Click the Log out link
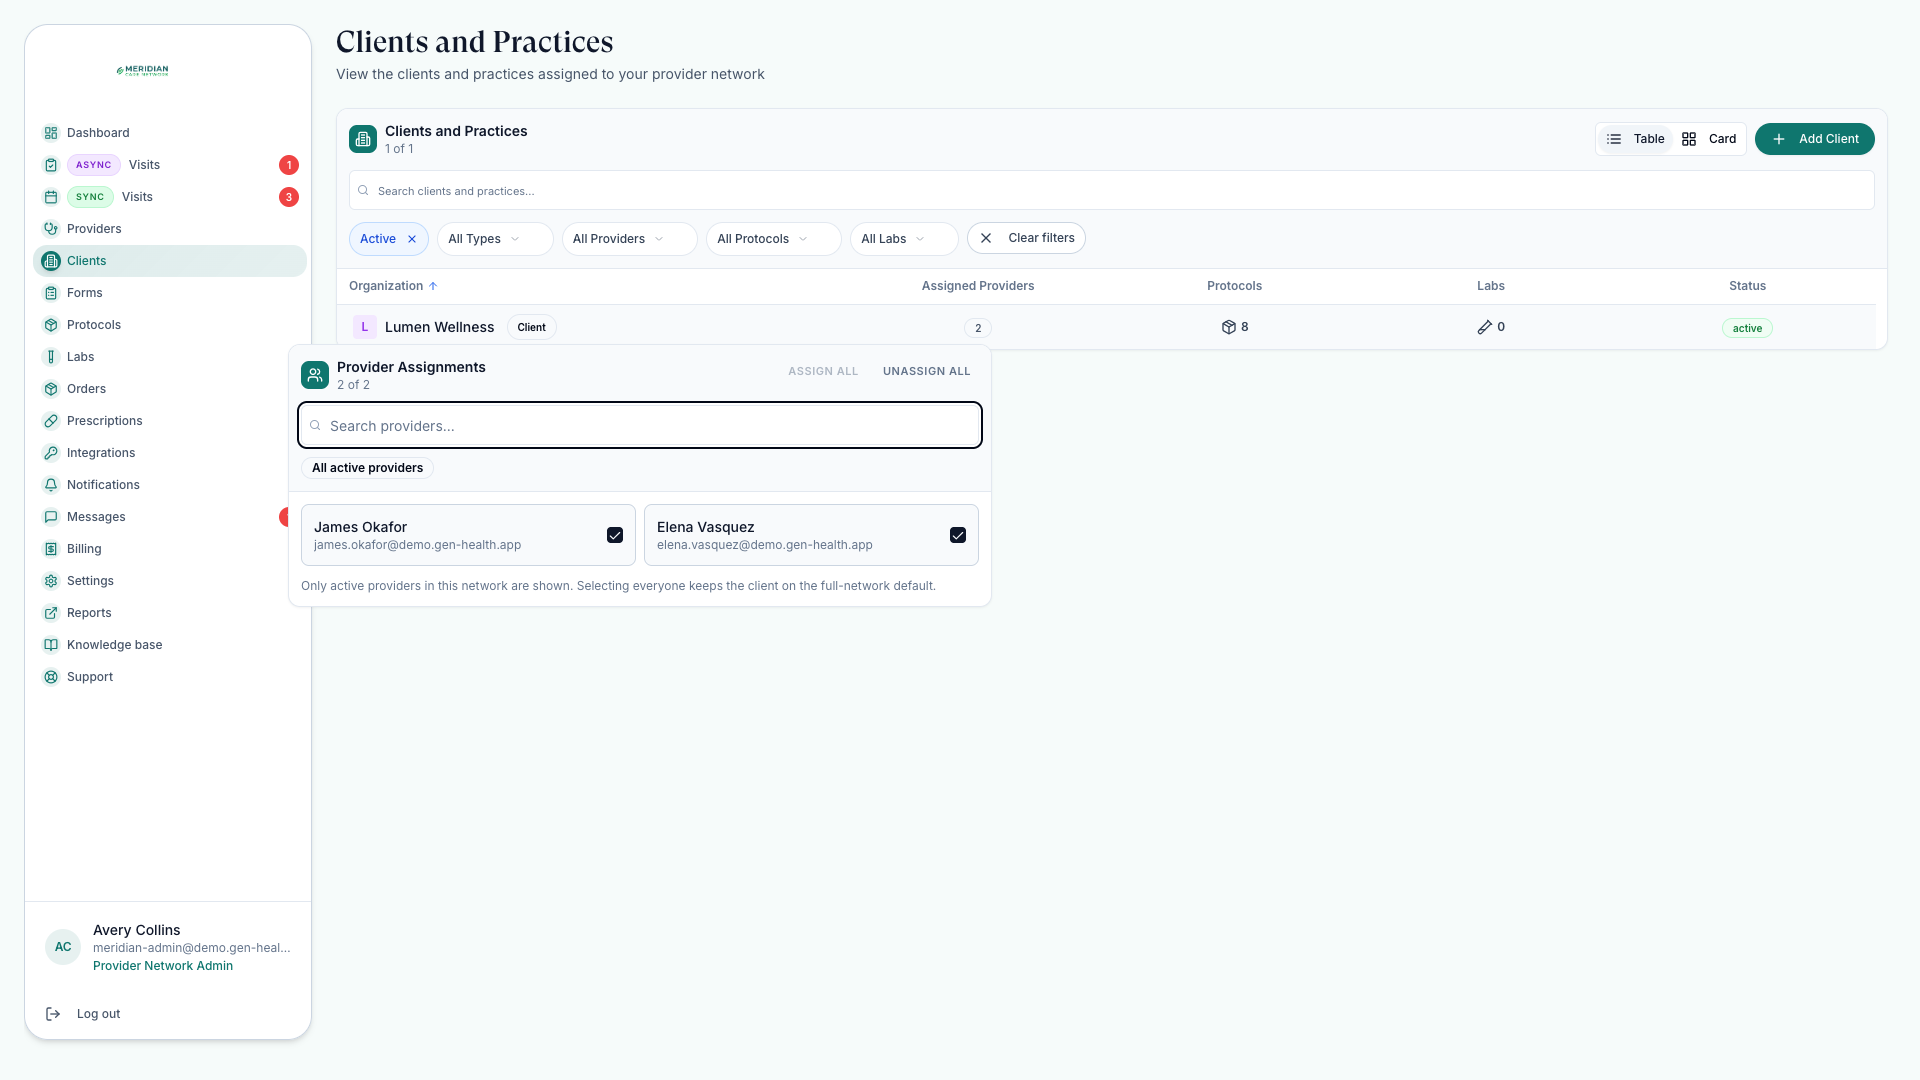Viewport: 1920px width, 1080px height. [x=98, y=1014]
